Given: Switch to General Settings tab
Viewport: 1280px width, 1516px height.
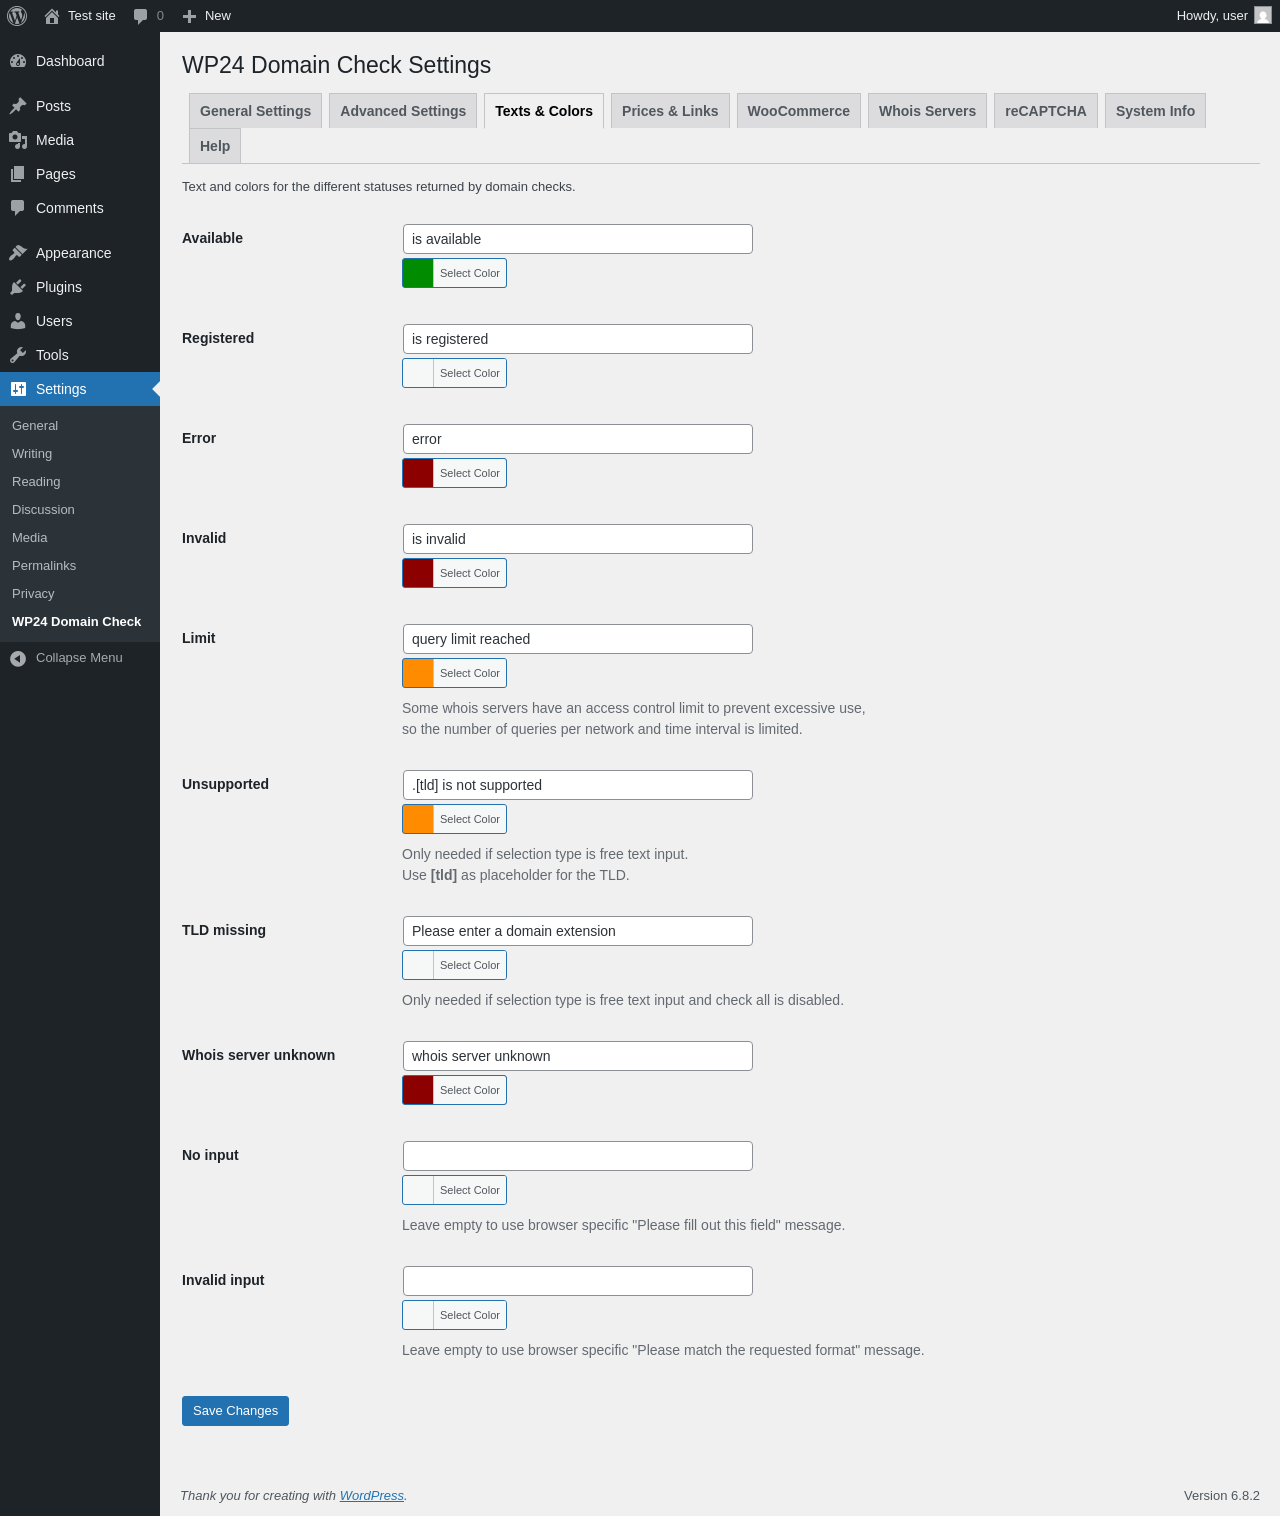Looking at the screenshot, I should (x=255, y=111).
